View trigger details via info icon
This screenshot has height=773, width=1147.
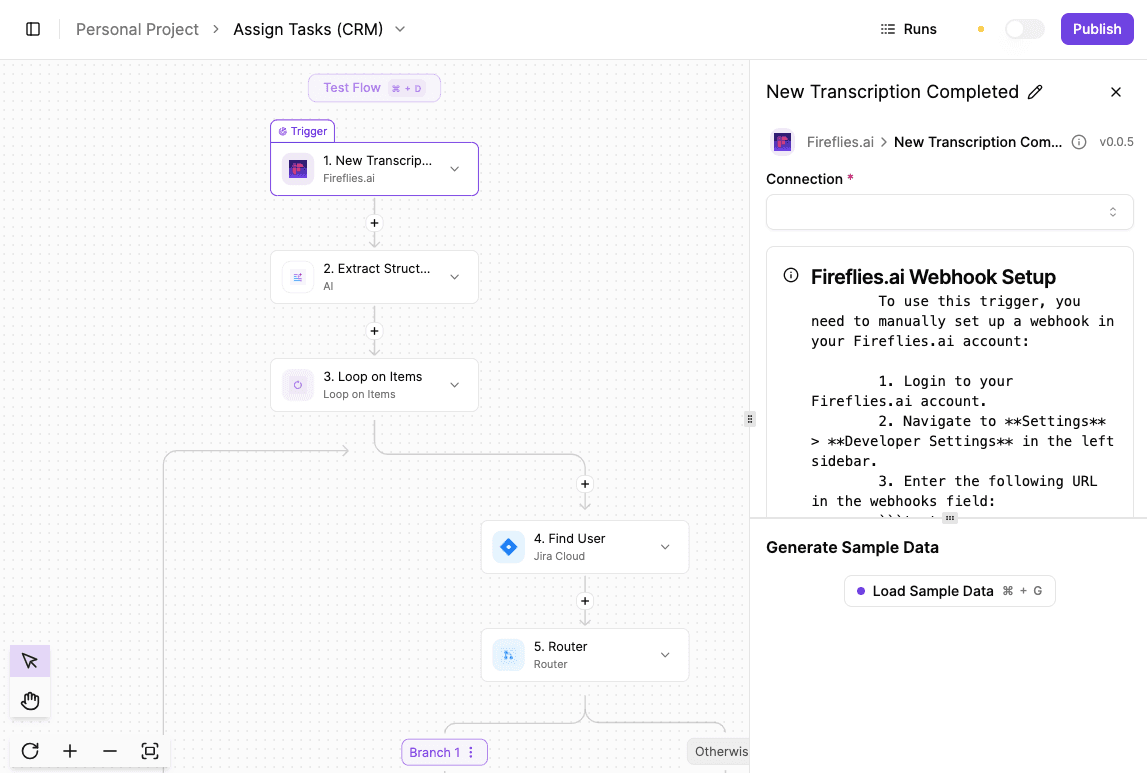click(x=1078, y=142)
